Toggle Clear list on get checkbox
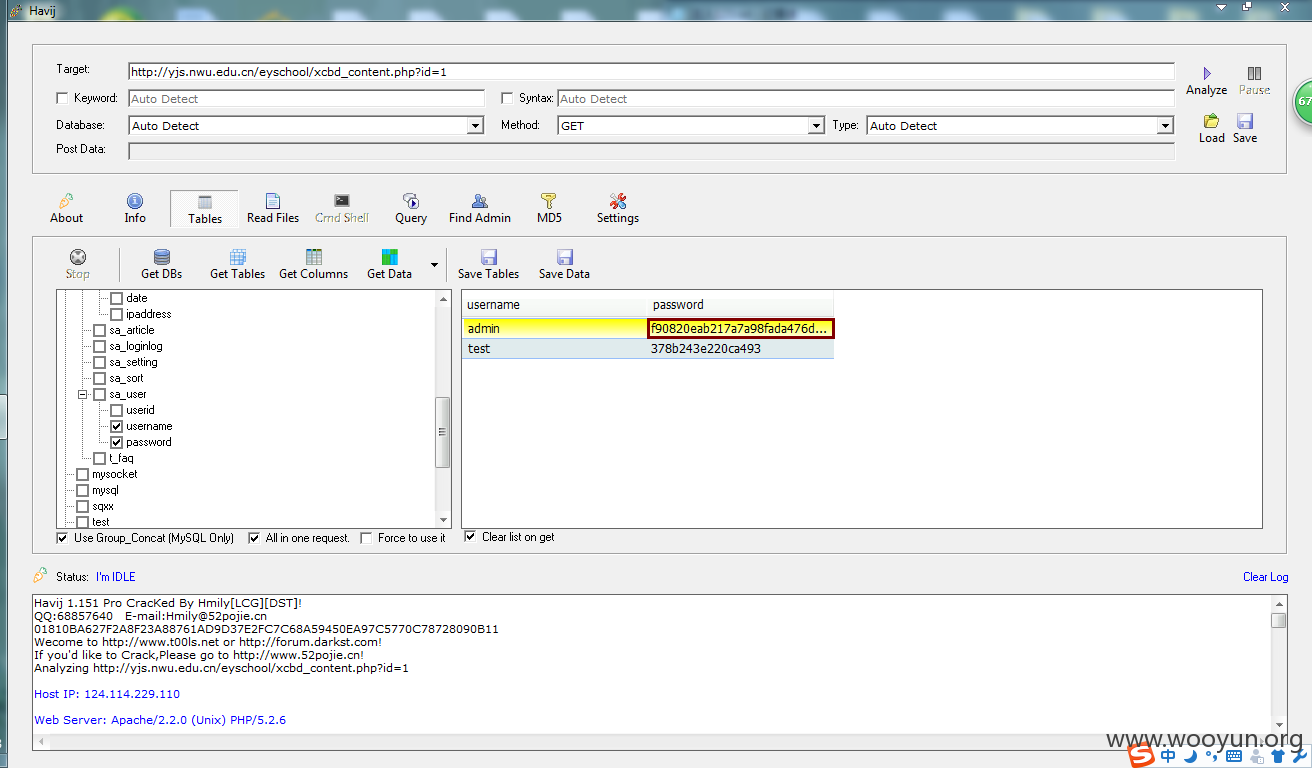Viewport: 1312px width, 768px height. pos(471,537)
